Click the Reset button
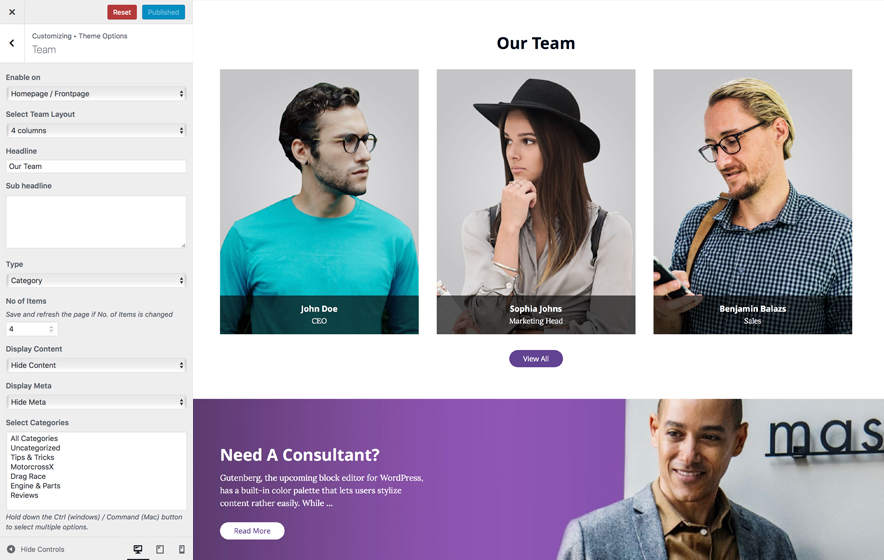 (x=122, y=12)
